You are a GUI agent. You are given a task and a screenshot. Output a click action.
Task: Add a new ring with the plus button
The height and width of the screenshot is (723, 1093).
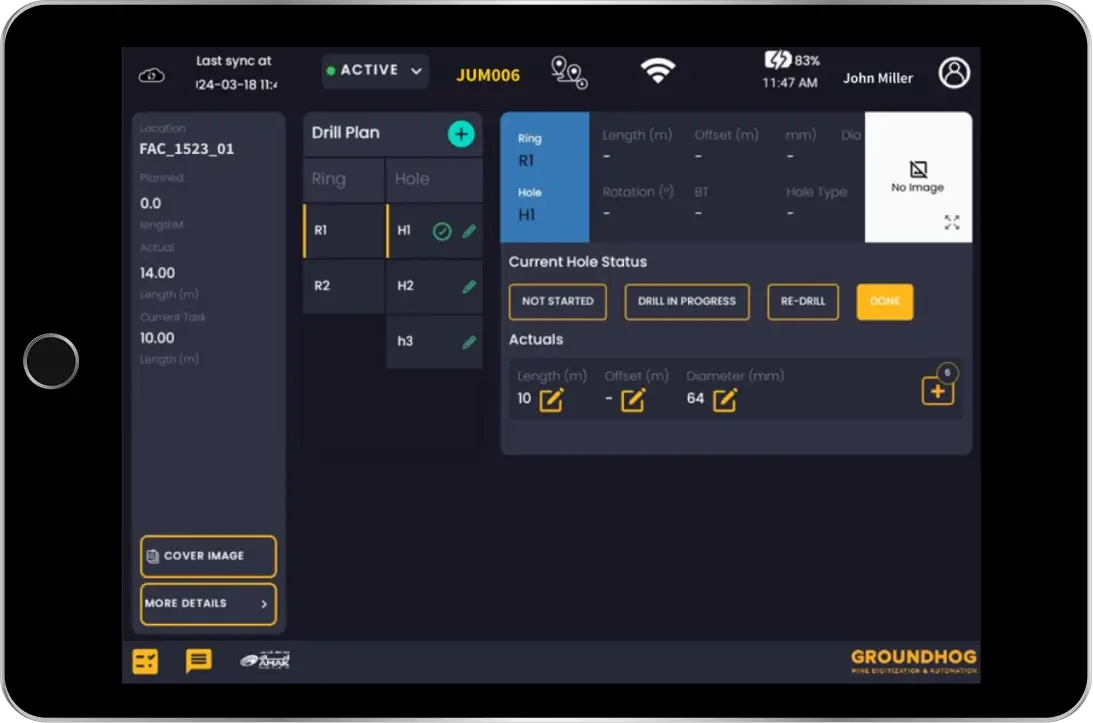tap(459, 133)
